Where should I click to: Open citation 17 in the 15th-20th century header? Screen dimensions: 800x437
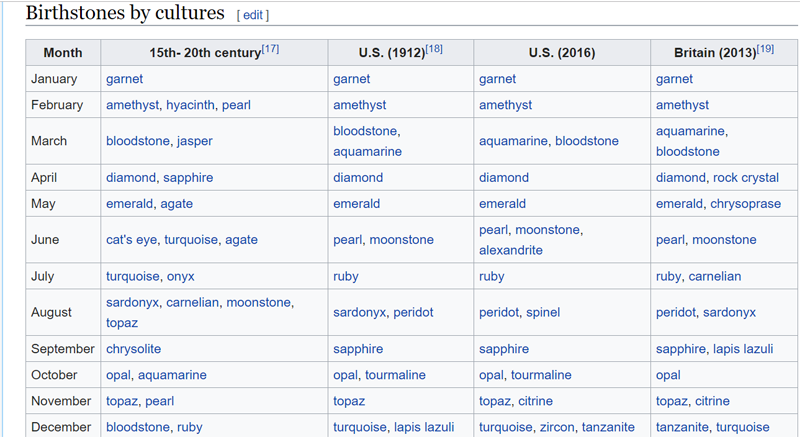click(270, 49)
